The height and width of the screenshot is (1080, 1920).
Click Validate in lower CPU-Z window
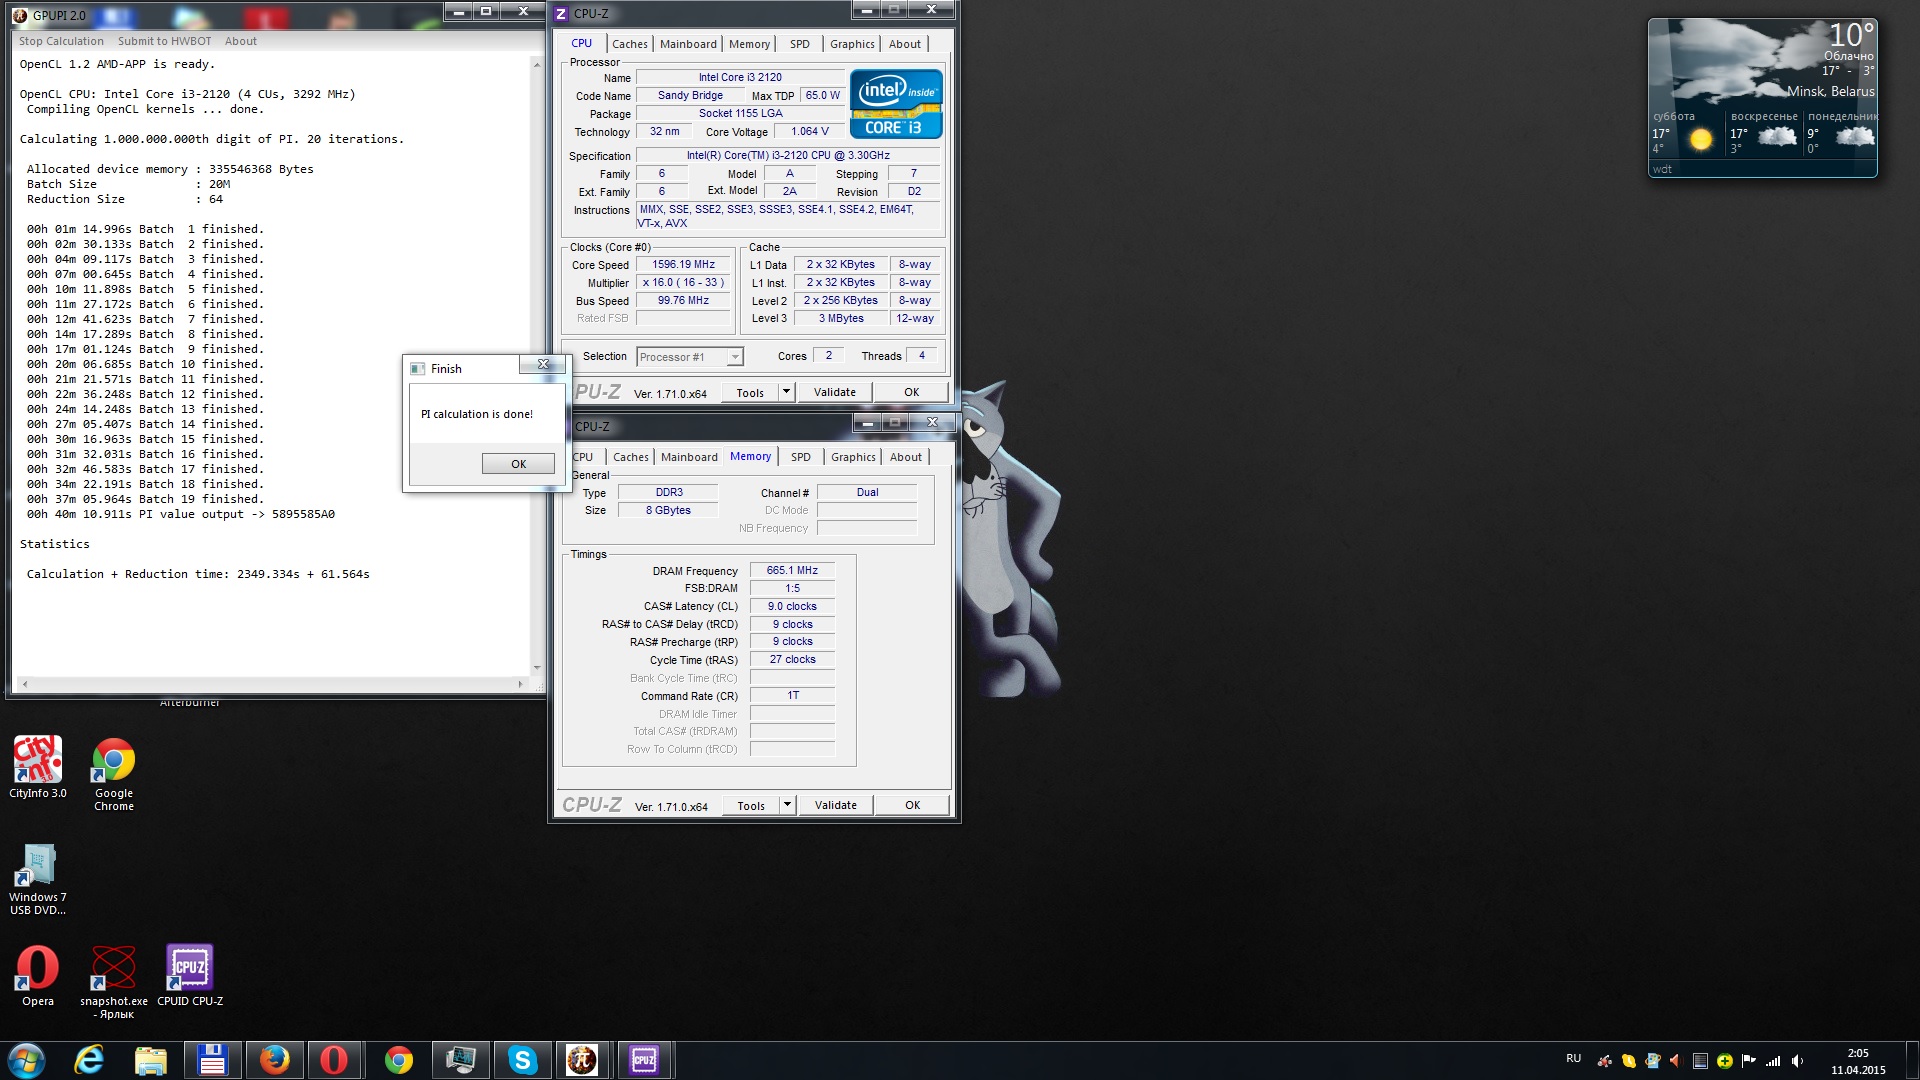(835, 806)
